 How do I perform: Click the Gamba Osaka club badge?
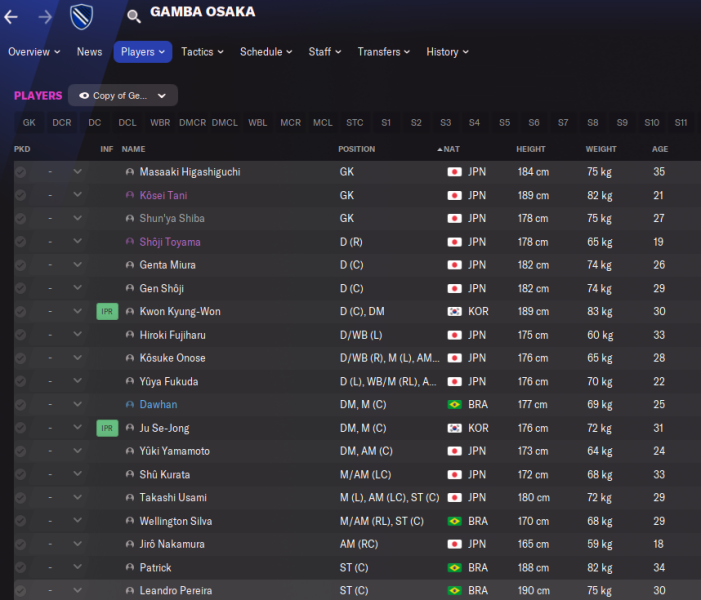82,15
